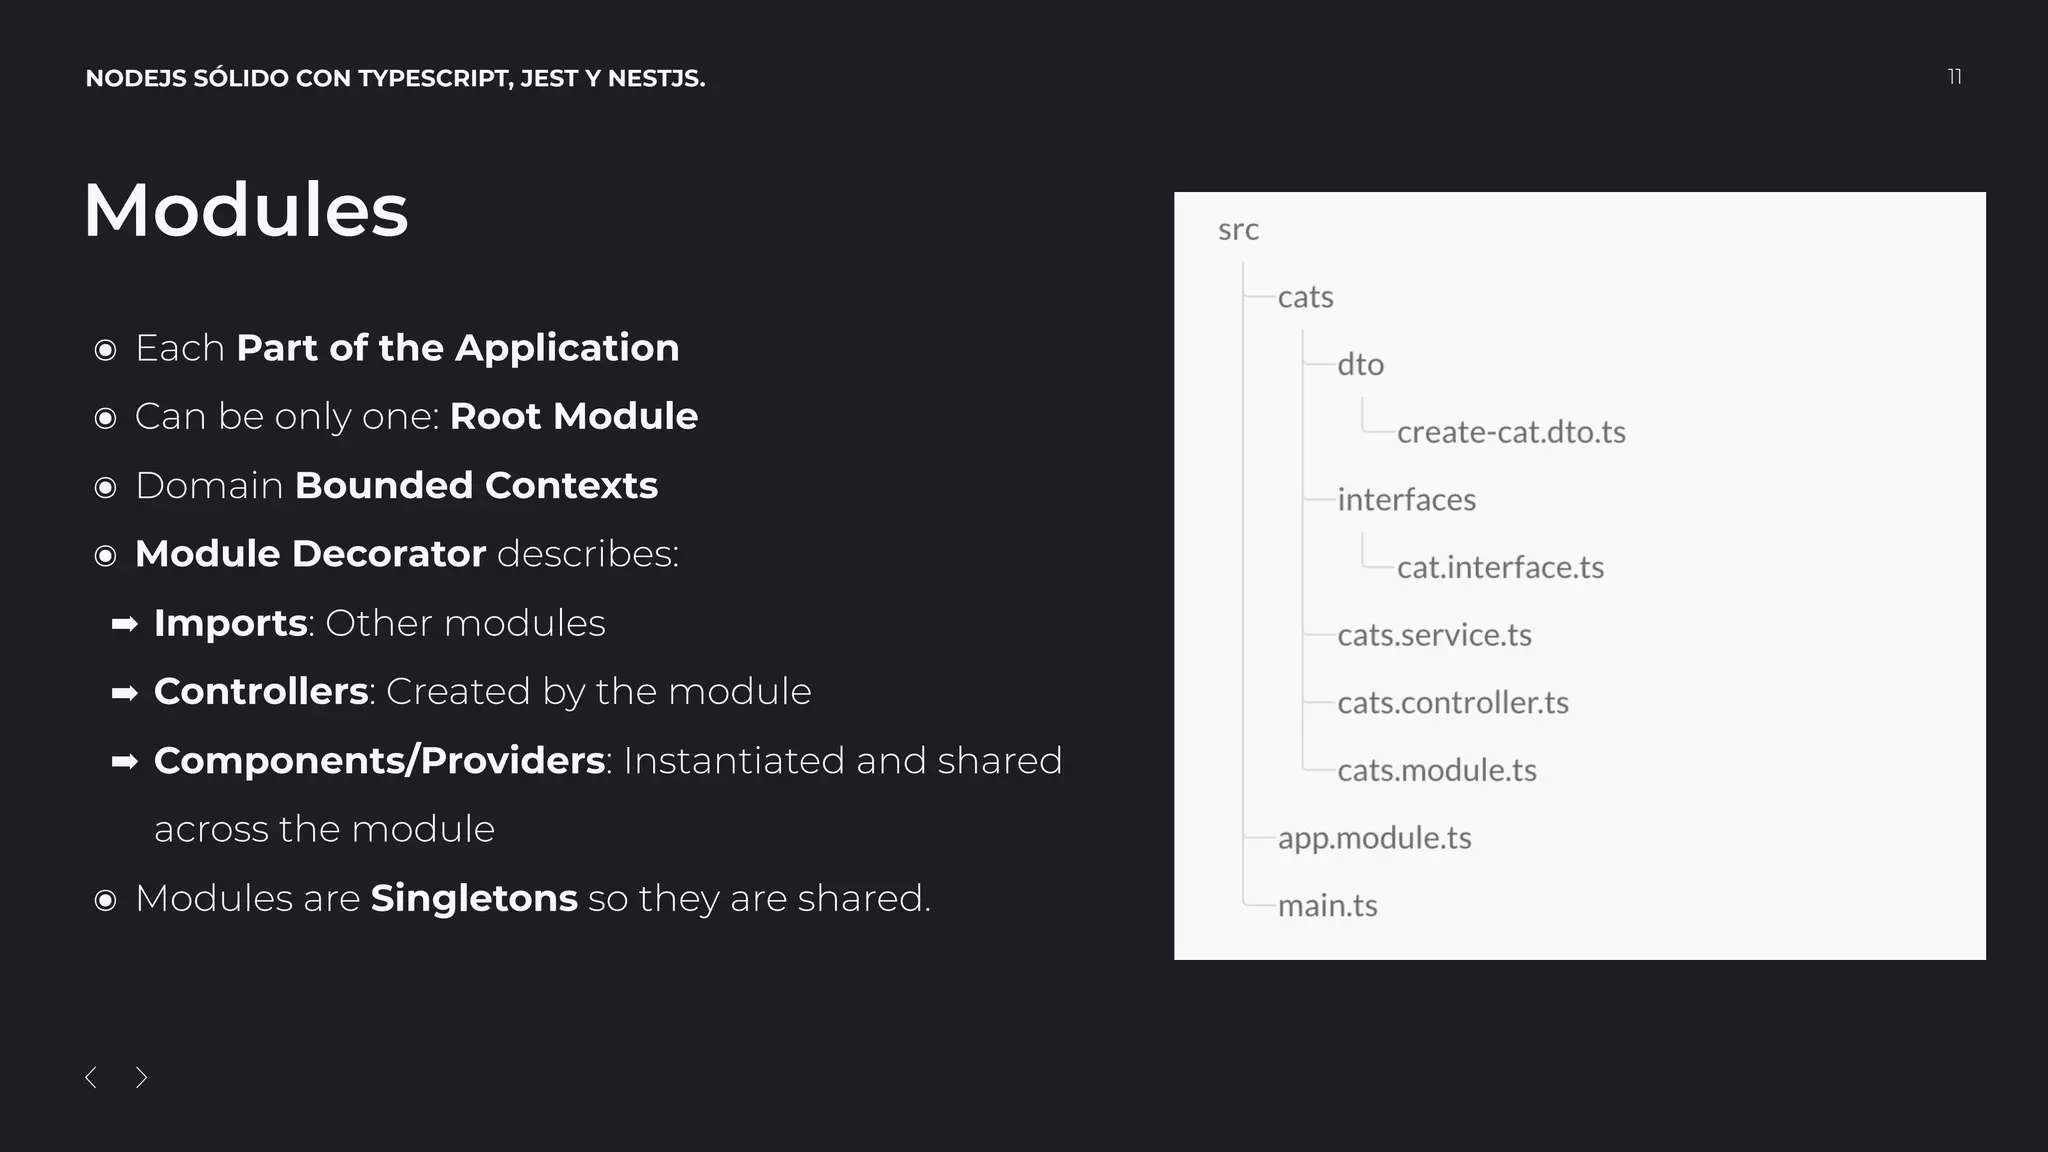The height and width of the screenshot is (1152, 2048).
Task: Open cat.interface.ts in the tree
Action: tap(1500, 568)
